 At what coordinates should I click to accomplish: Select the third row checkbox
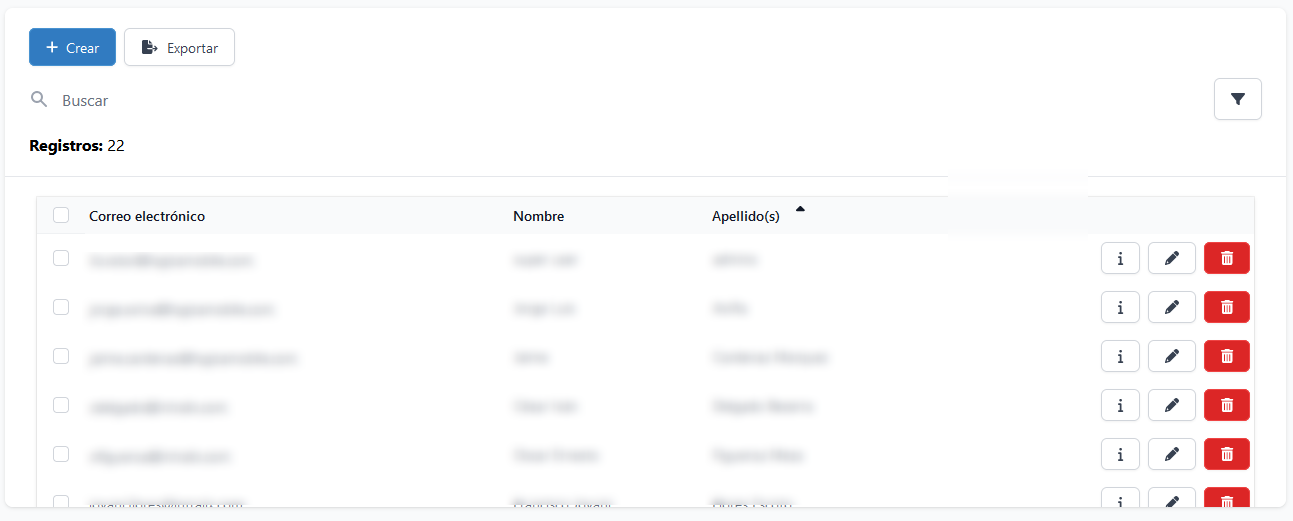pyautogui.click(x=61, y=356)
